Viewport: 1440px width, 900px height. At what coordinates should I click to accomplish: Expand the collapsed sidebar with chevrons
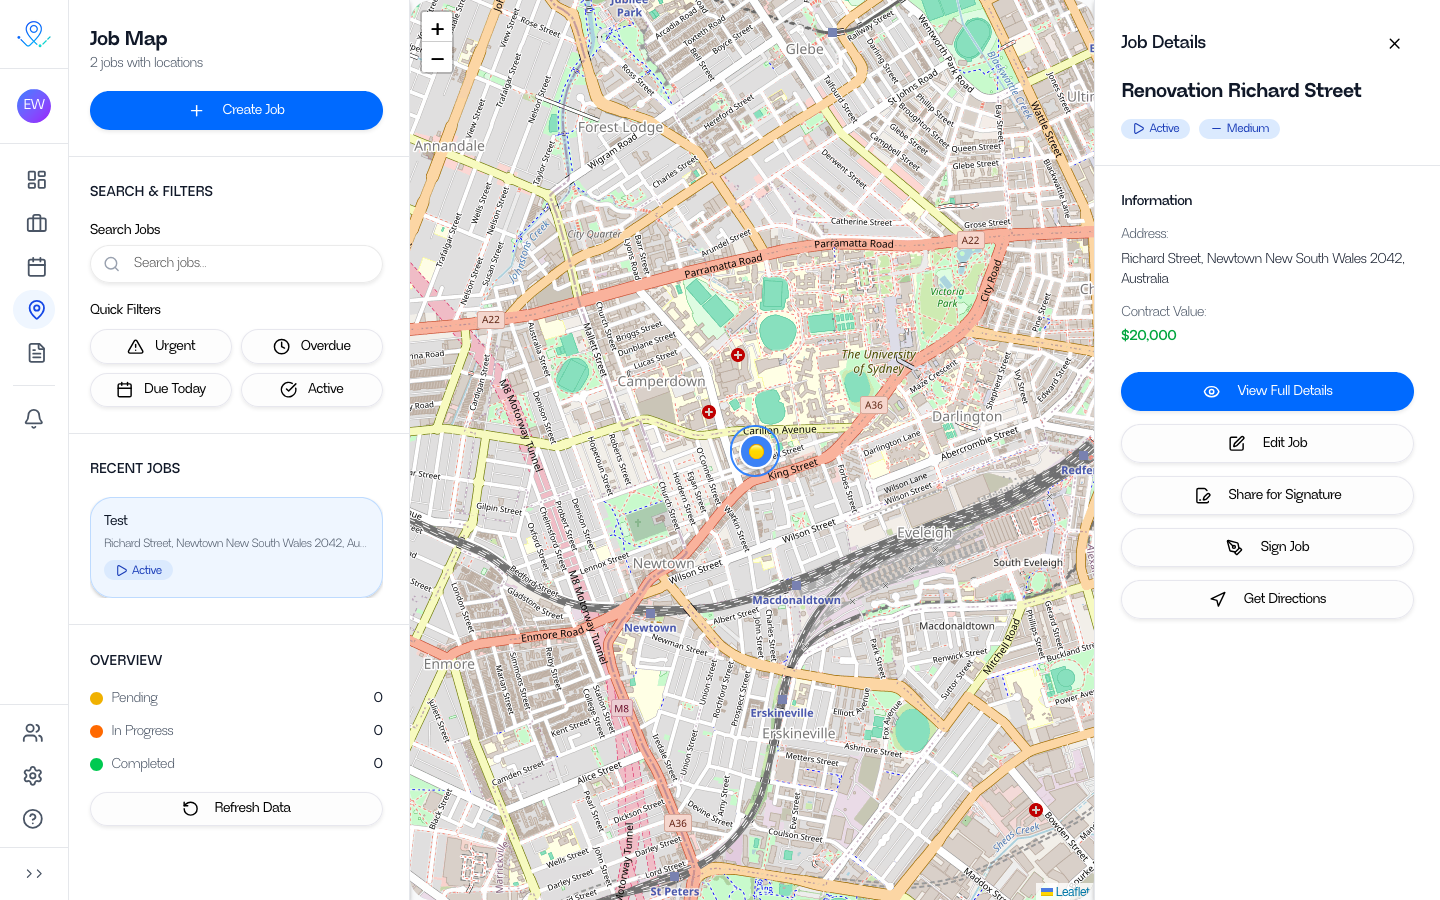(x=34, y=874)
